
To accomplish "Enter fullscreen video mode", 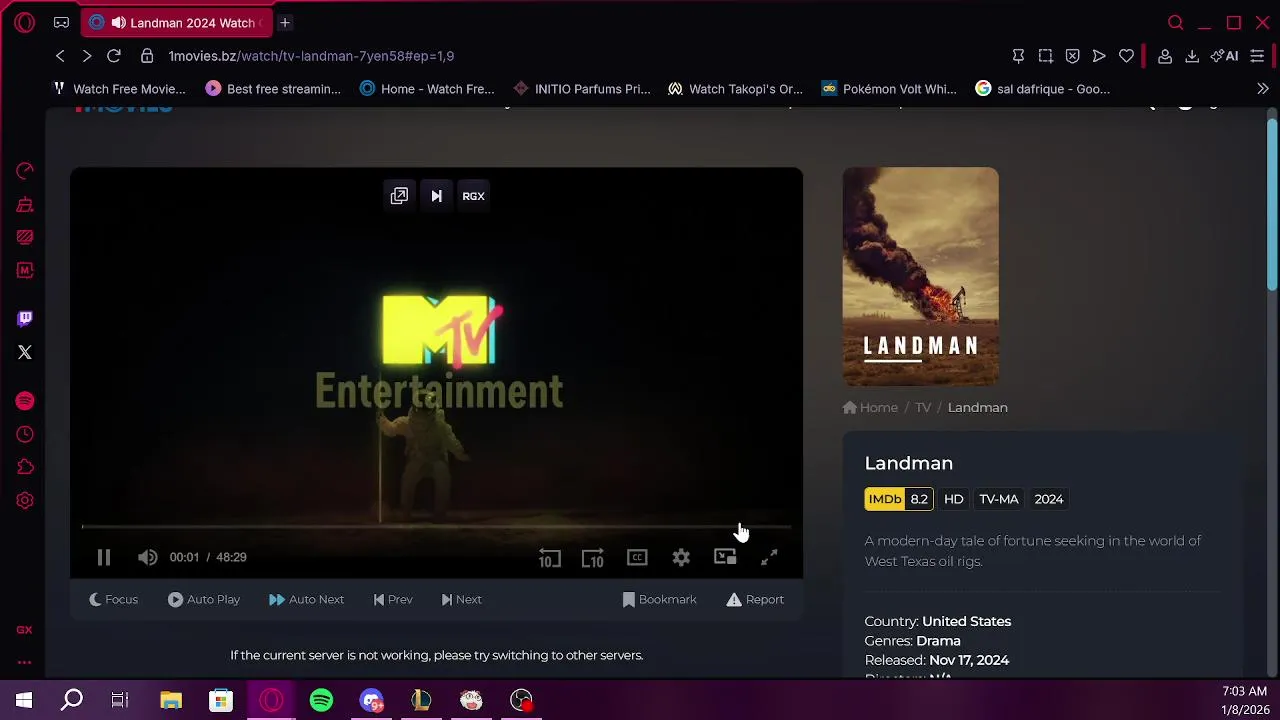I will [x=769, y=558].
